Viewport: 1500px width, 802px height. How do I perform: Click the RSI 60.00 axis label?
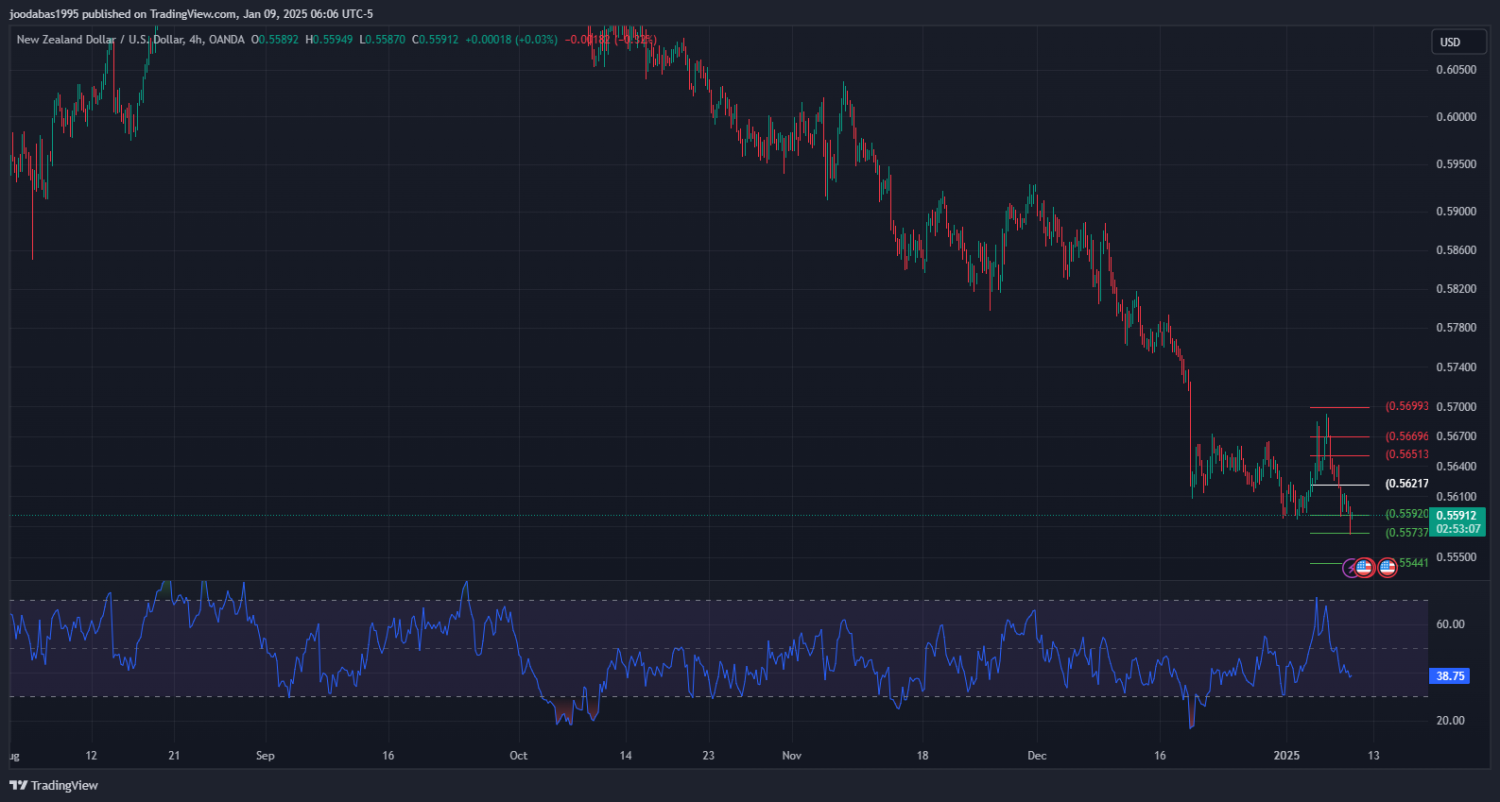(x=1451, y=624)
